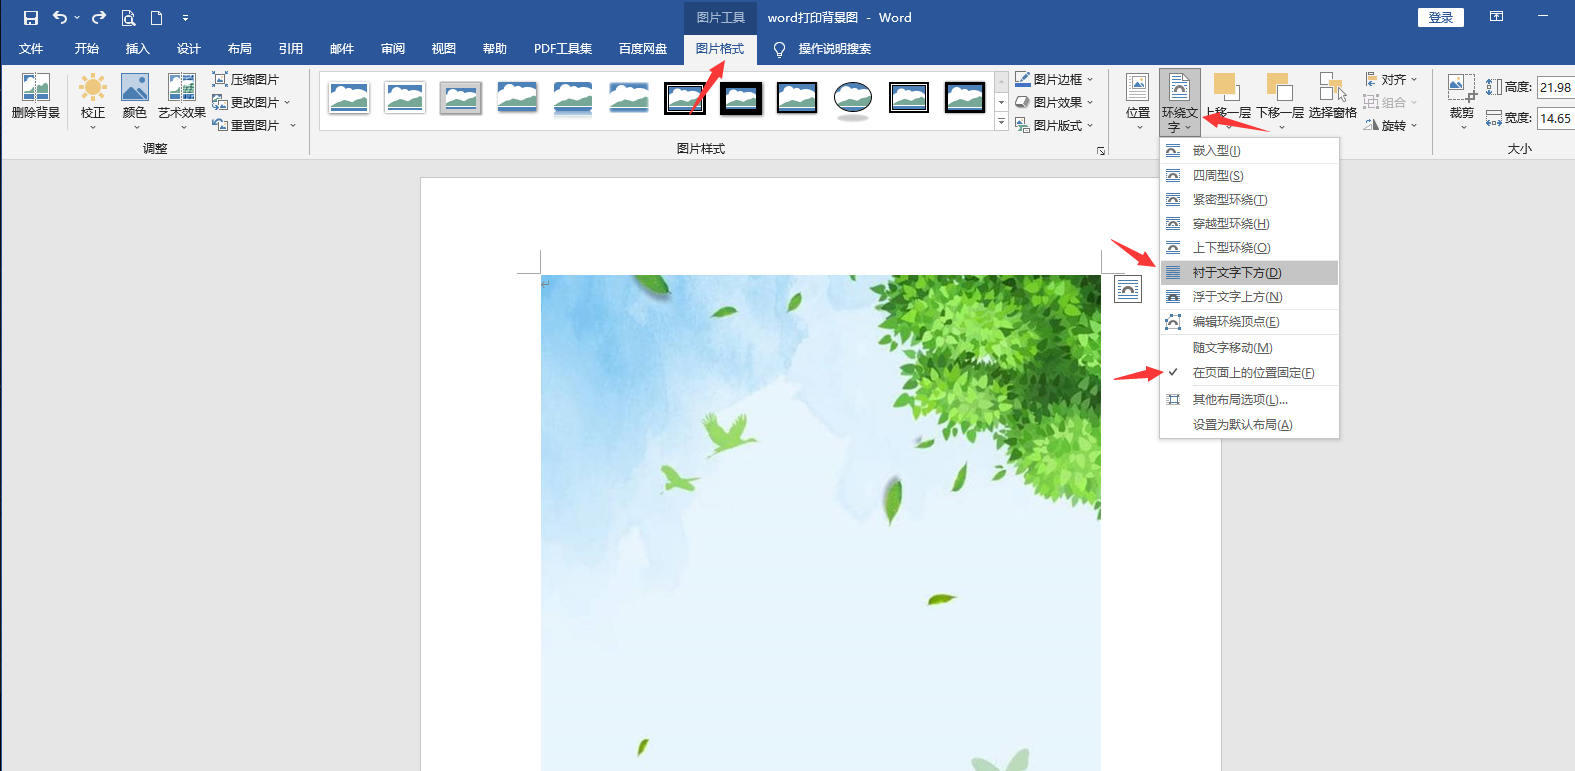Viewport: 1575px width, 771px height.
Task: Click the 登录 sign-in button
Action: (x=1440, y=18)
